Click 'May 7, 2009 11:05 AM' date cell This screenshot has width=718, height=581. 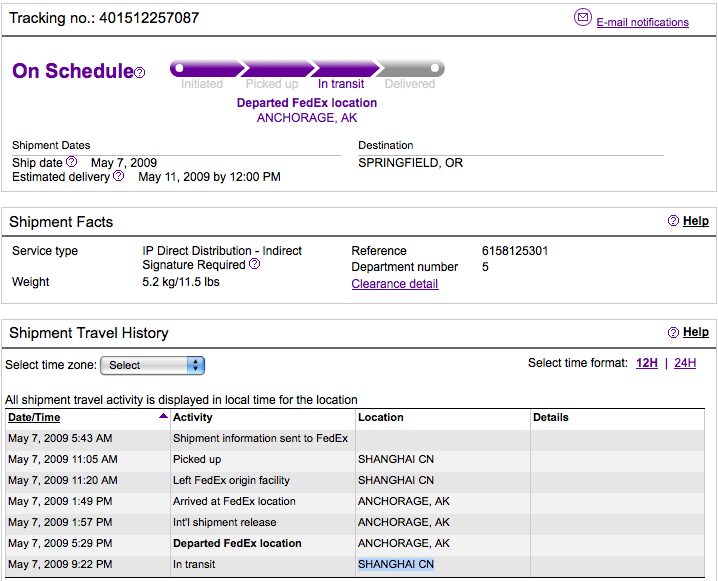[63, 459]
